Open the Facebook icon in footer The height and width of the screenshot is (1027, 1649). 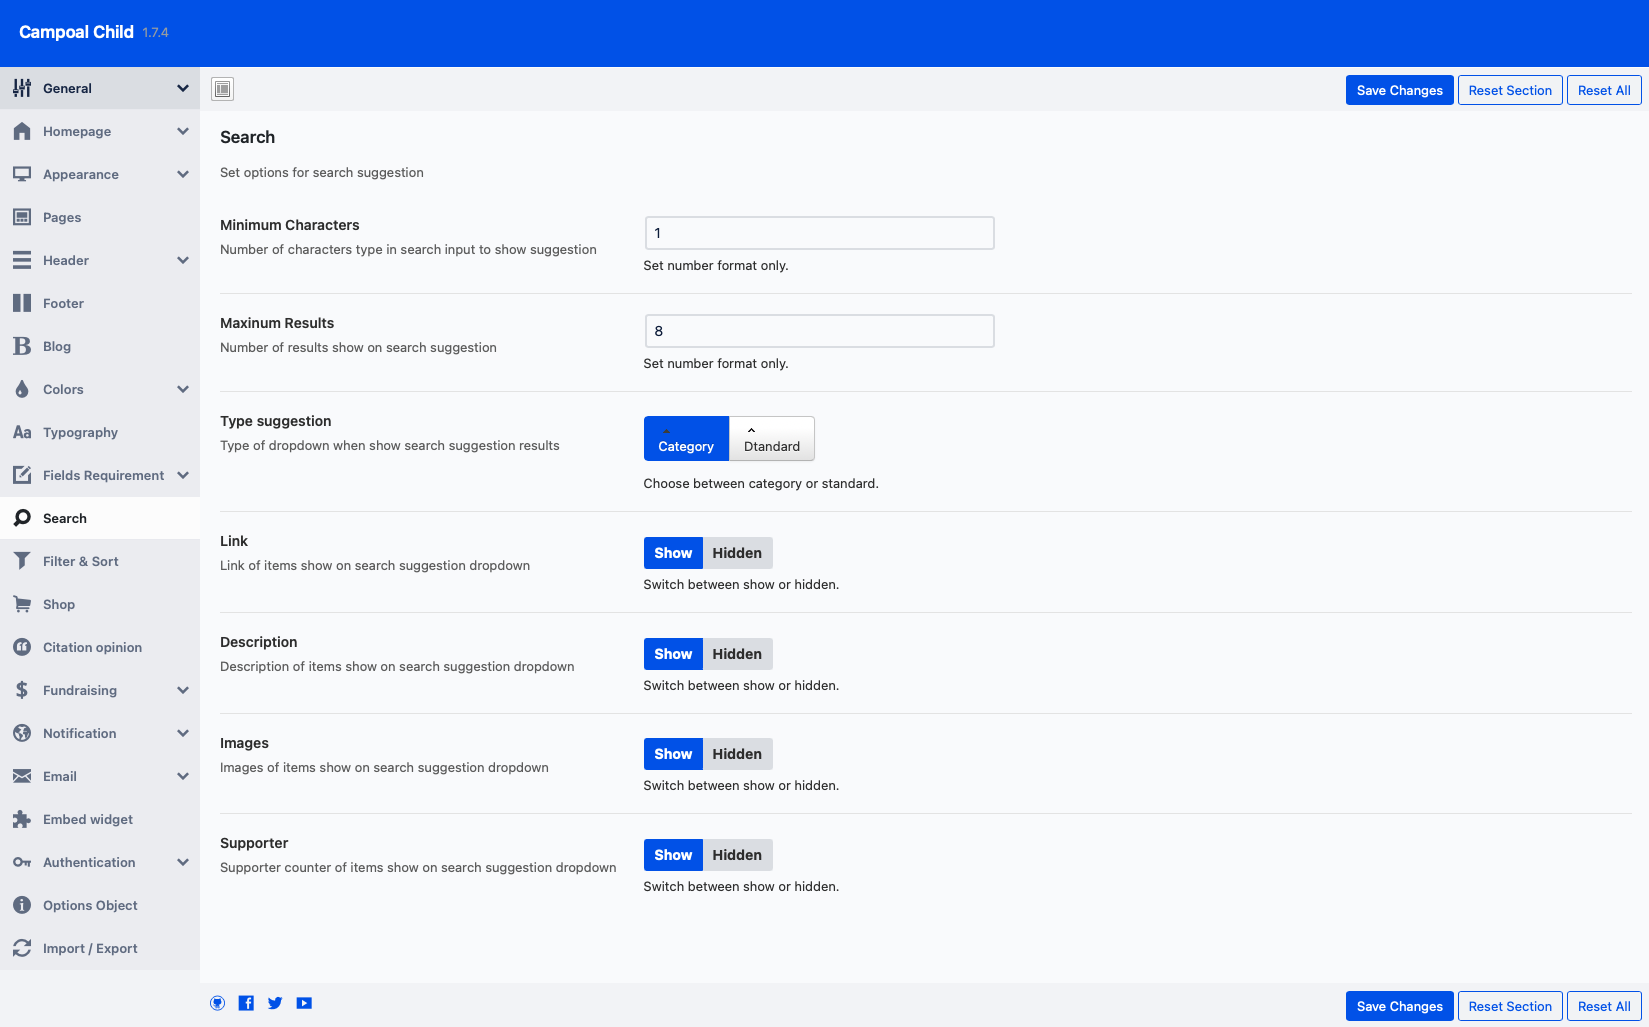coord(246,1003)
